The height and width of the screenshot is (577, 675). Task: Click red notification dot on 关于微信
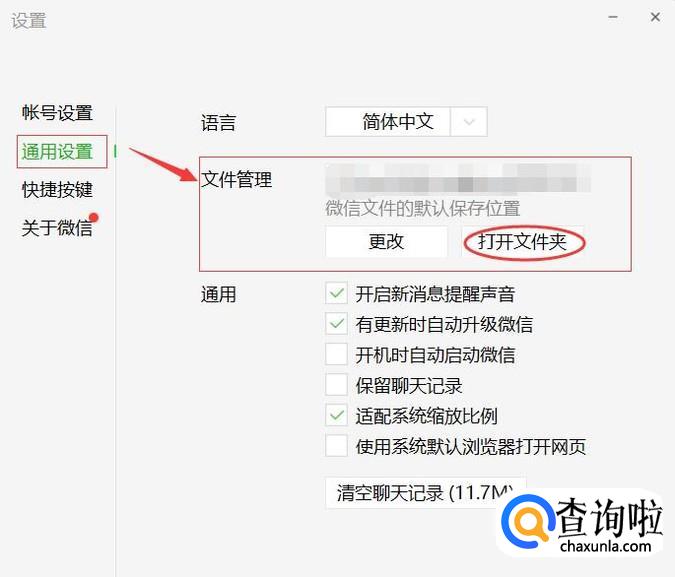point(94,217)
